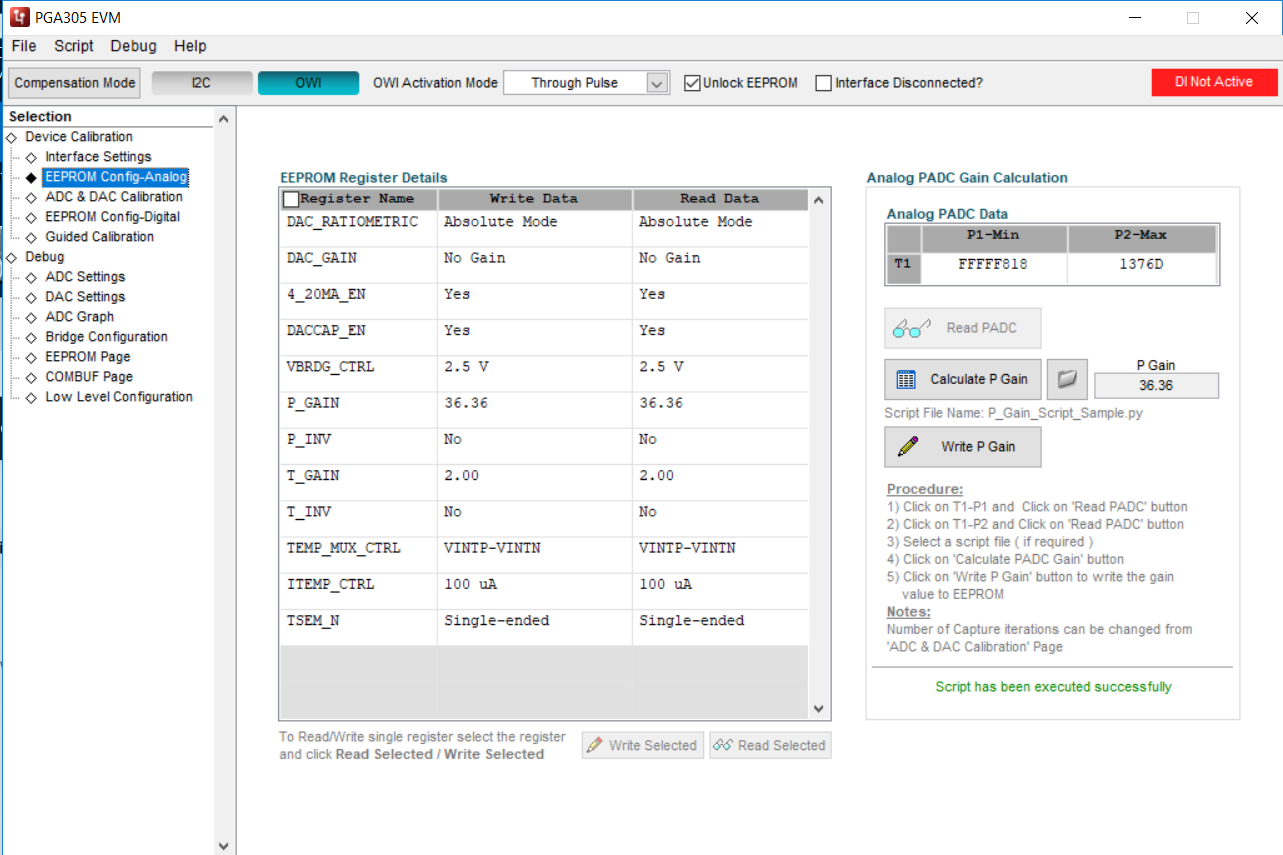Show the ADC Graph page
The height and width of the screenshot is (855, 1283).
pyautogui.click(x=80, y=317)
